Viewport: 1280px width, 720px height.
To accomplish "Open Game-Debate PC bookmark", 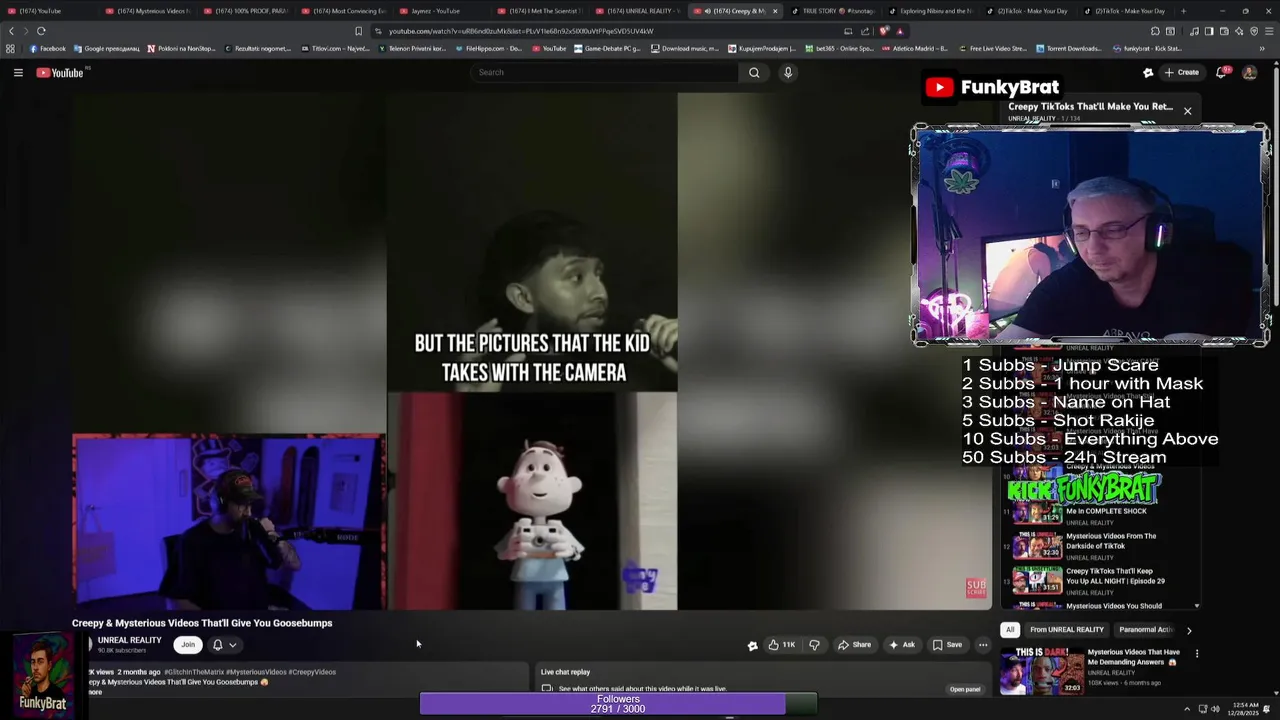I will point(608,48).
